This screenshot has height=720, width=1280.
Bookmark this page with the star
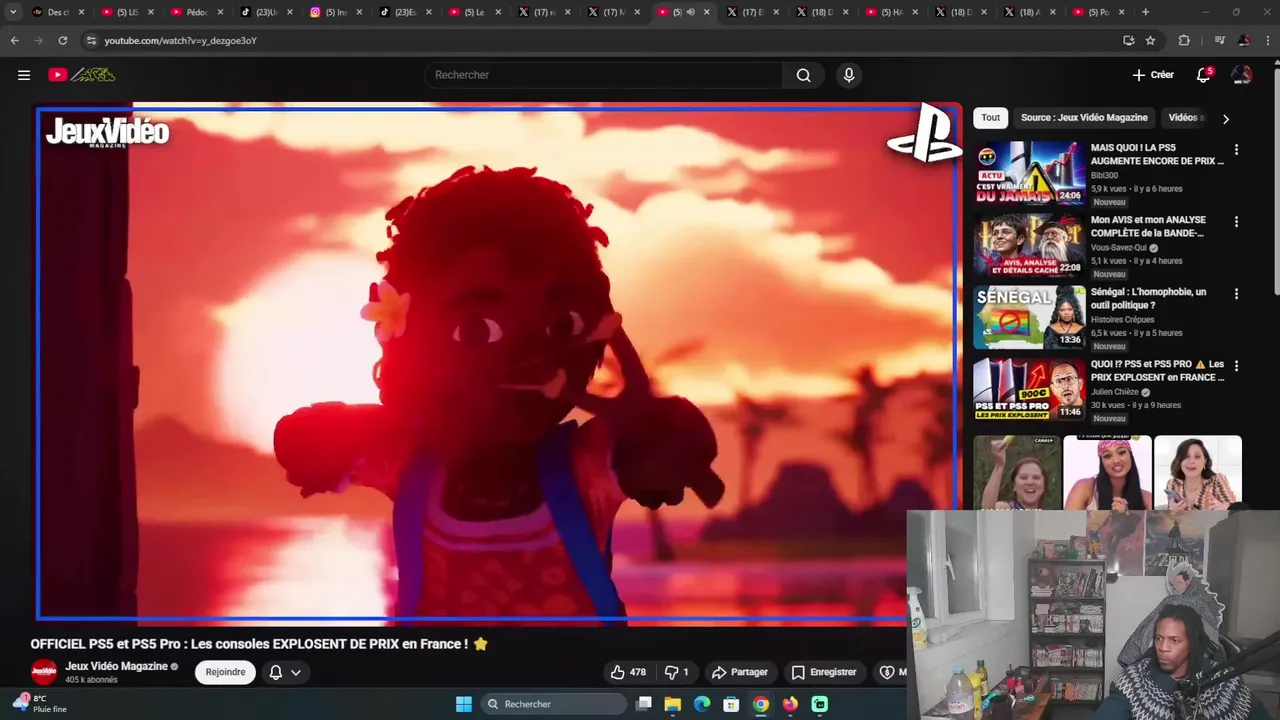tap(1150, 40)
